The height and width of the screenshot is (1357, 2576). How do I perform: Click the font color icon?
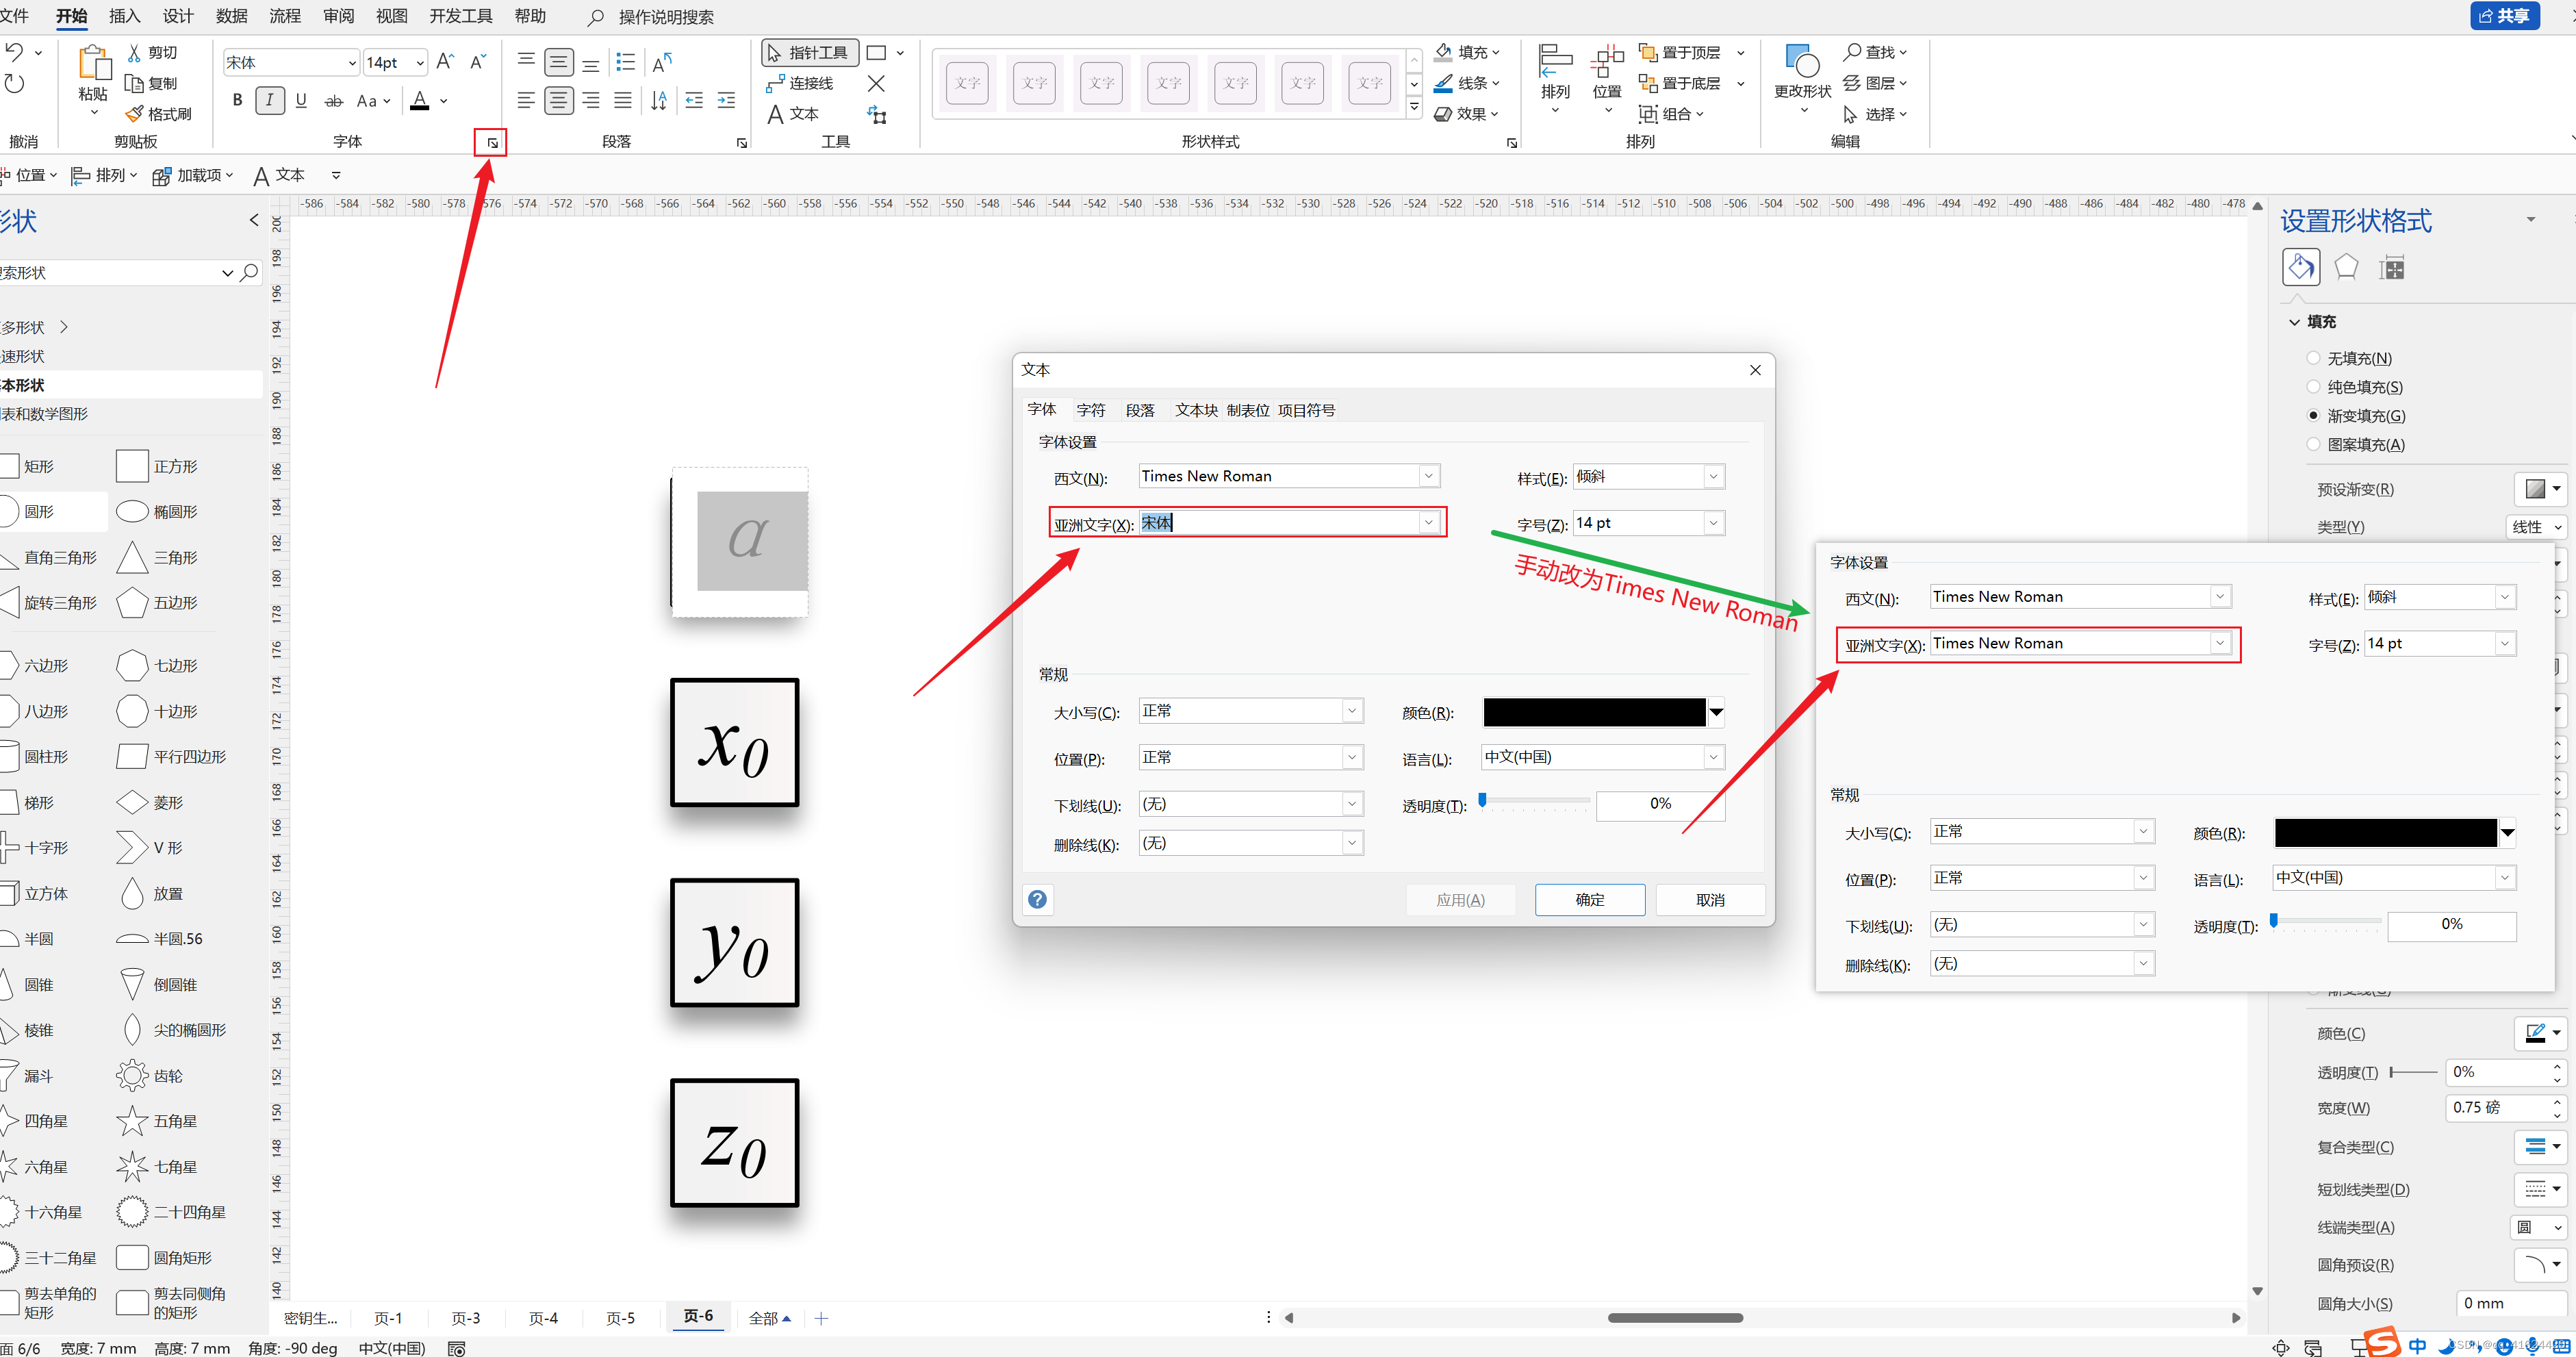[420, 100]
